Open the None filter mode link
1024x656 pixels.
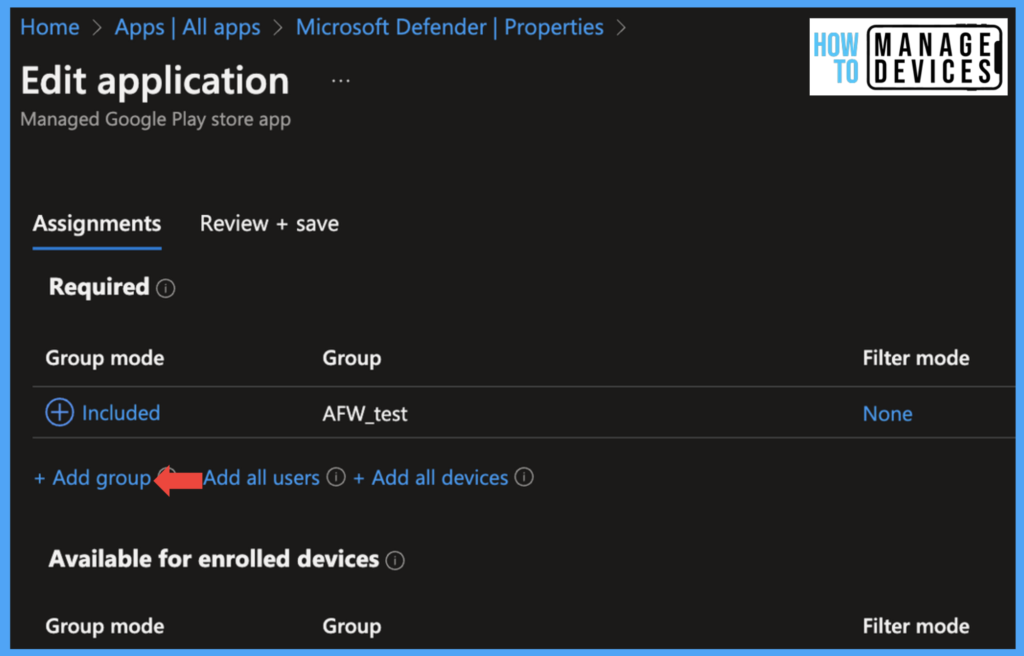(x=888, y=414)
